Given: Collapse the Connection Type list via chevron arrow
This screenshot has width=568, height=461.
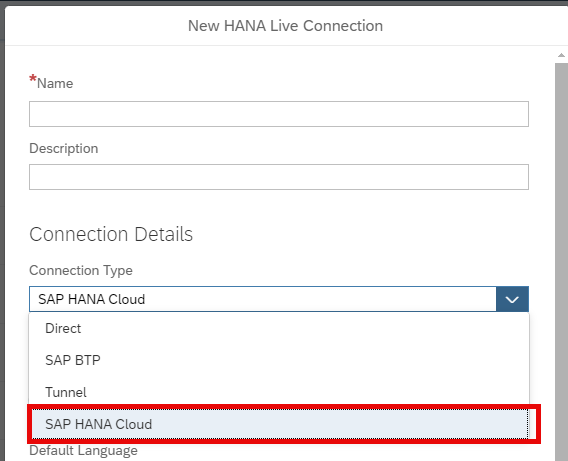Looking at the screenshot, I should (512, 299).
